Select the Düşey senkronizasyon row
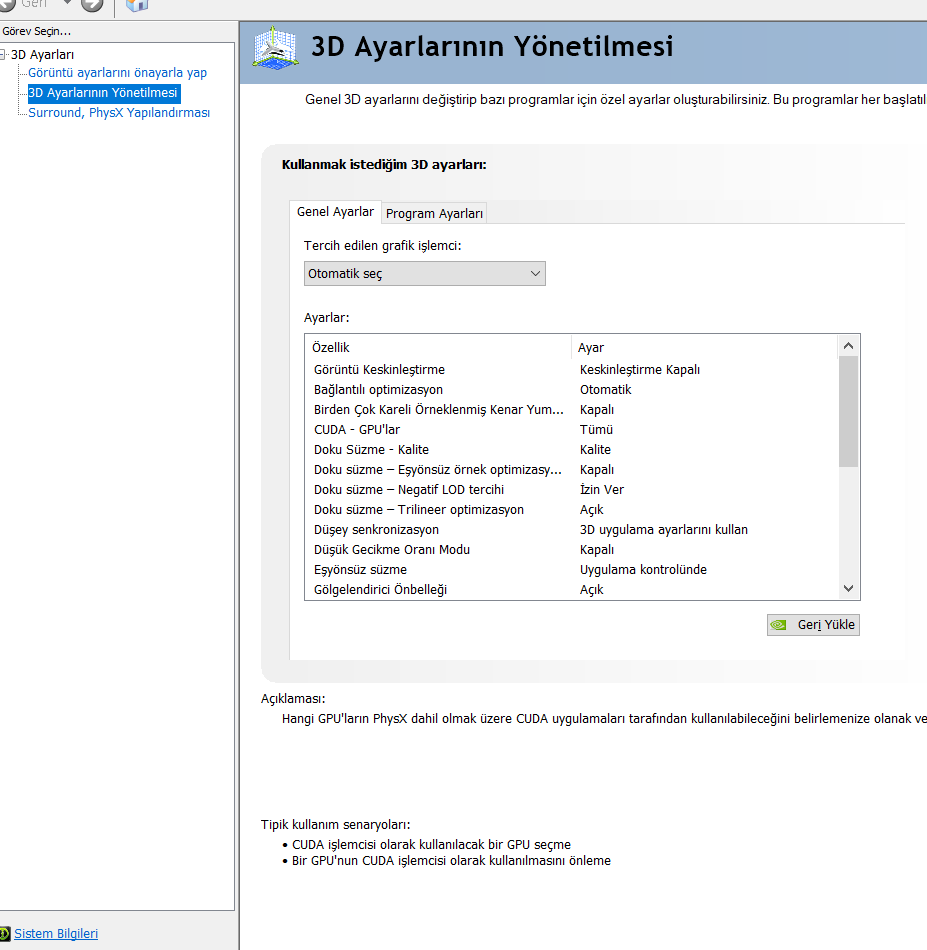 [572, 530]
